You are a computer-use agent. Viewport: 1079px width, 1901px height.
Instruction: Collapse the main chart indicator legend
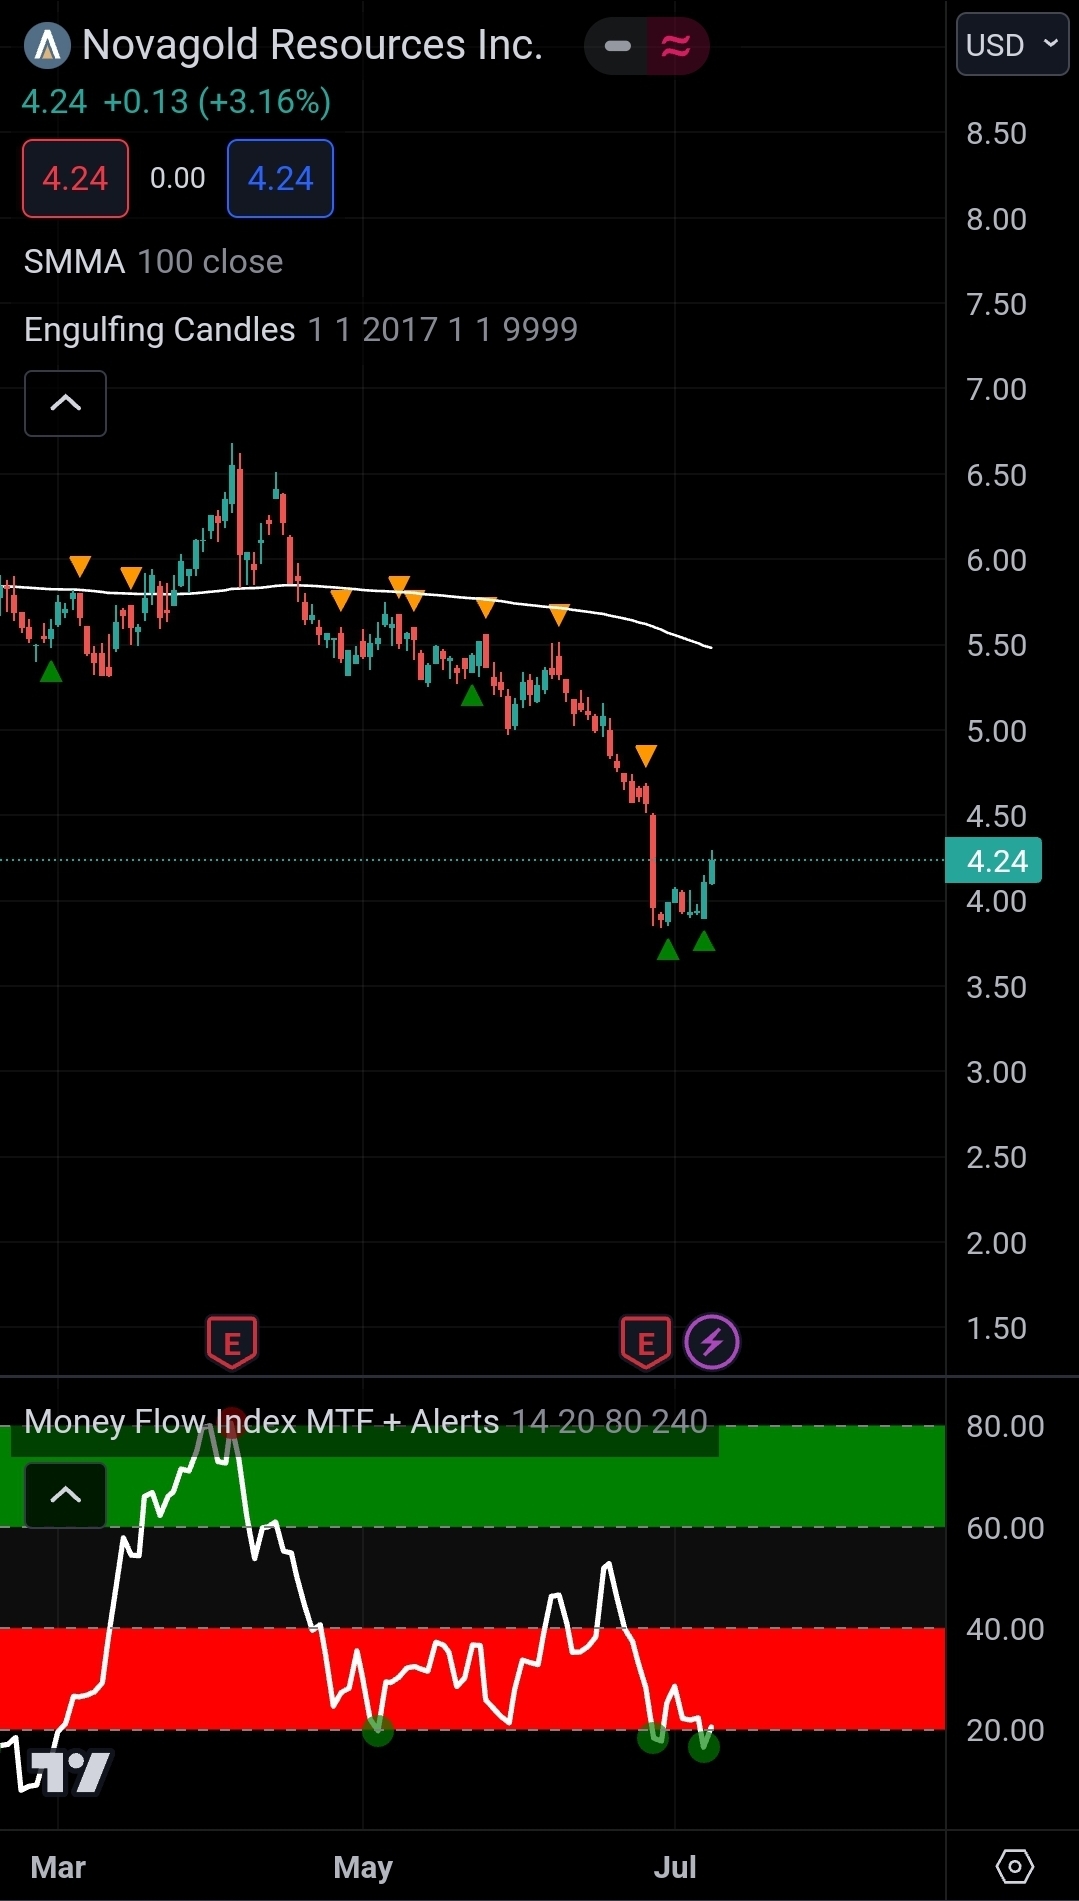[x=65, y=403]
